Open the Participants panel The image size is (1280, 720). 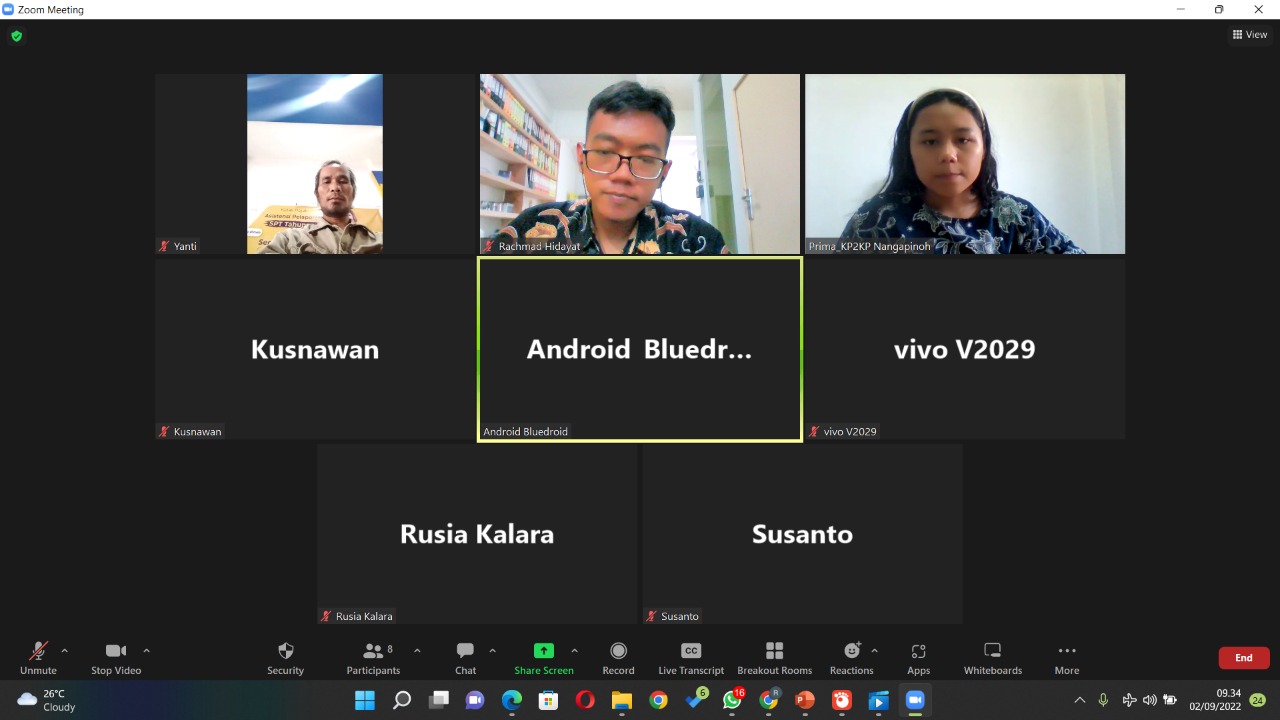coord(373,652)
